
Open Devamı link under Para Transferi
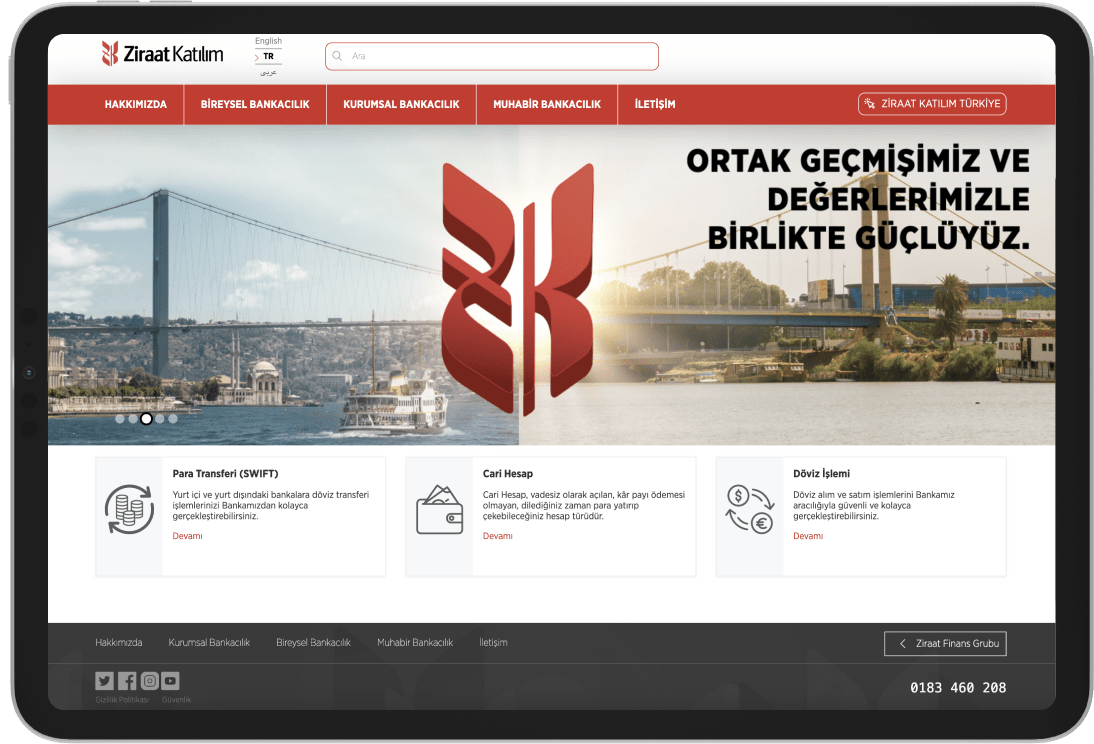(187, 536)
